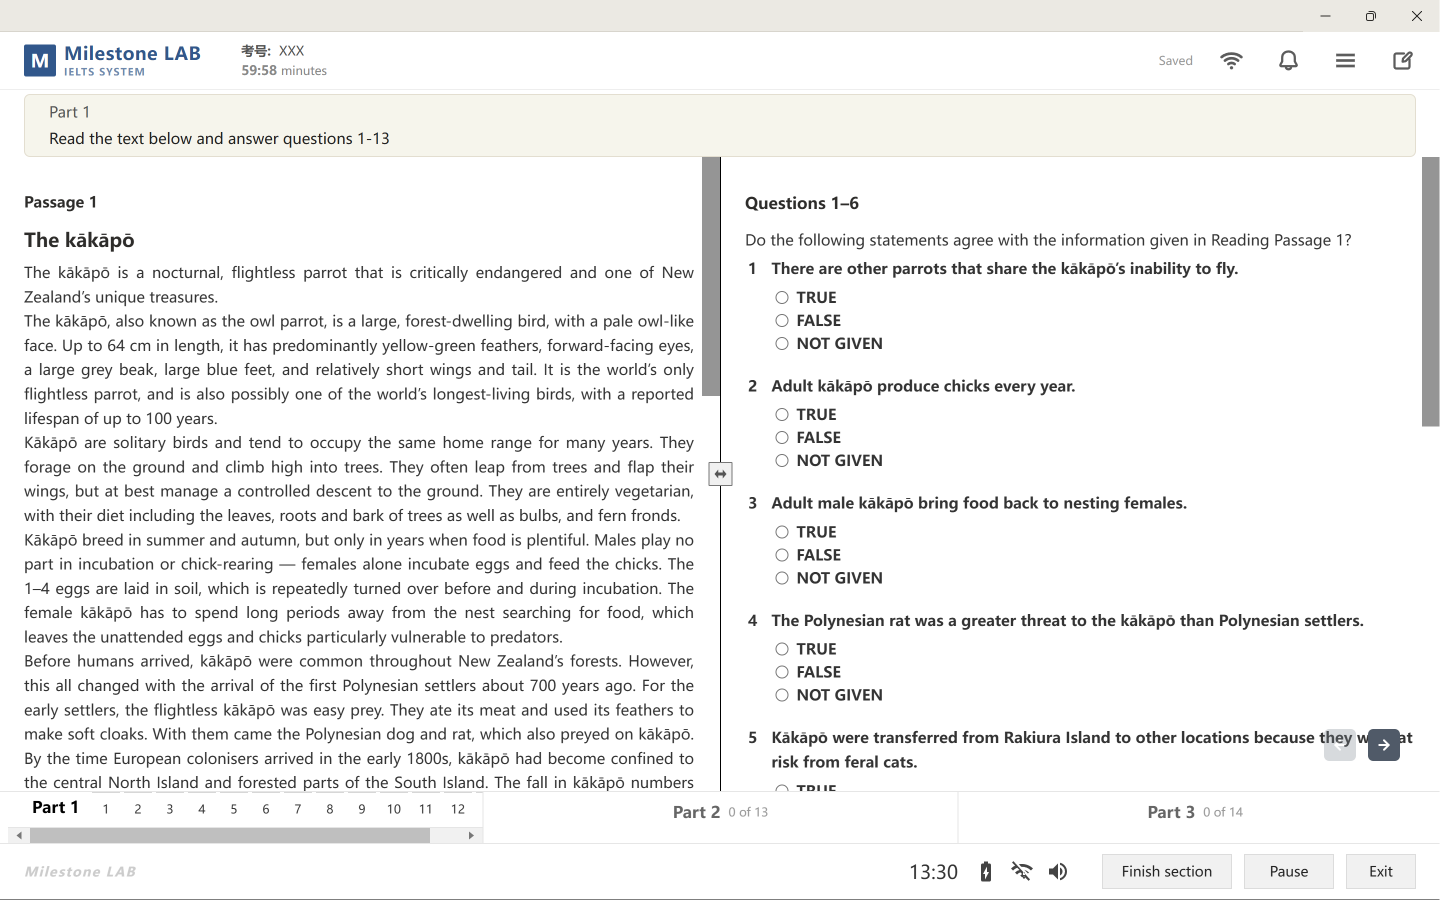Screen dimensions: 1440x900
Task: Click the battery status icon
Action: (x=986, y=872)
